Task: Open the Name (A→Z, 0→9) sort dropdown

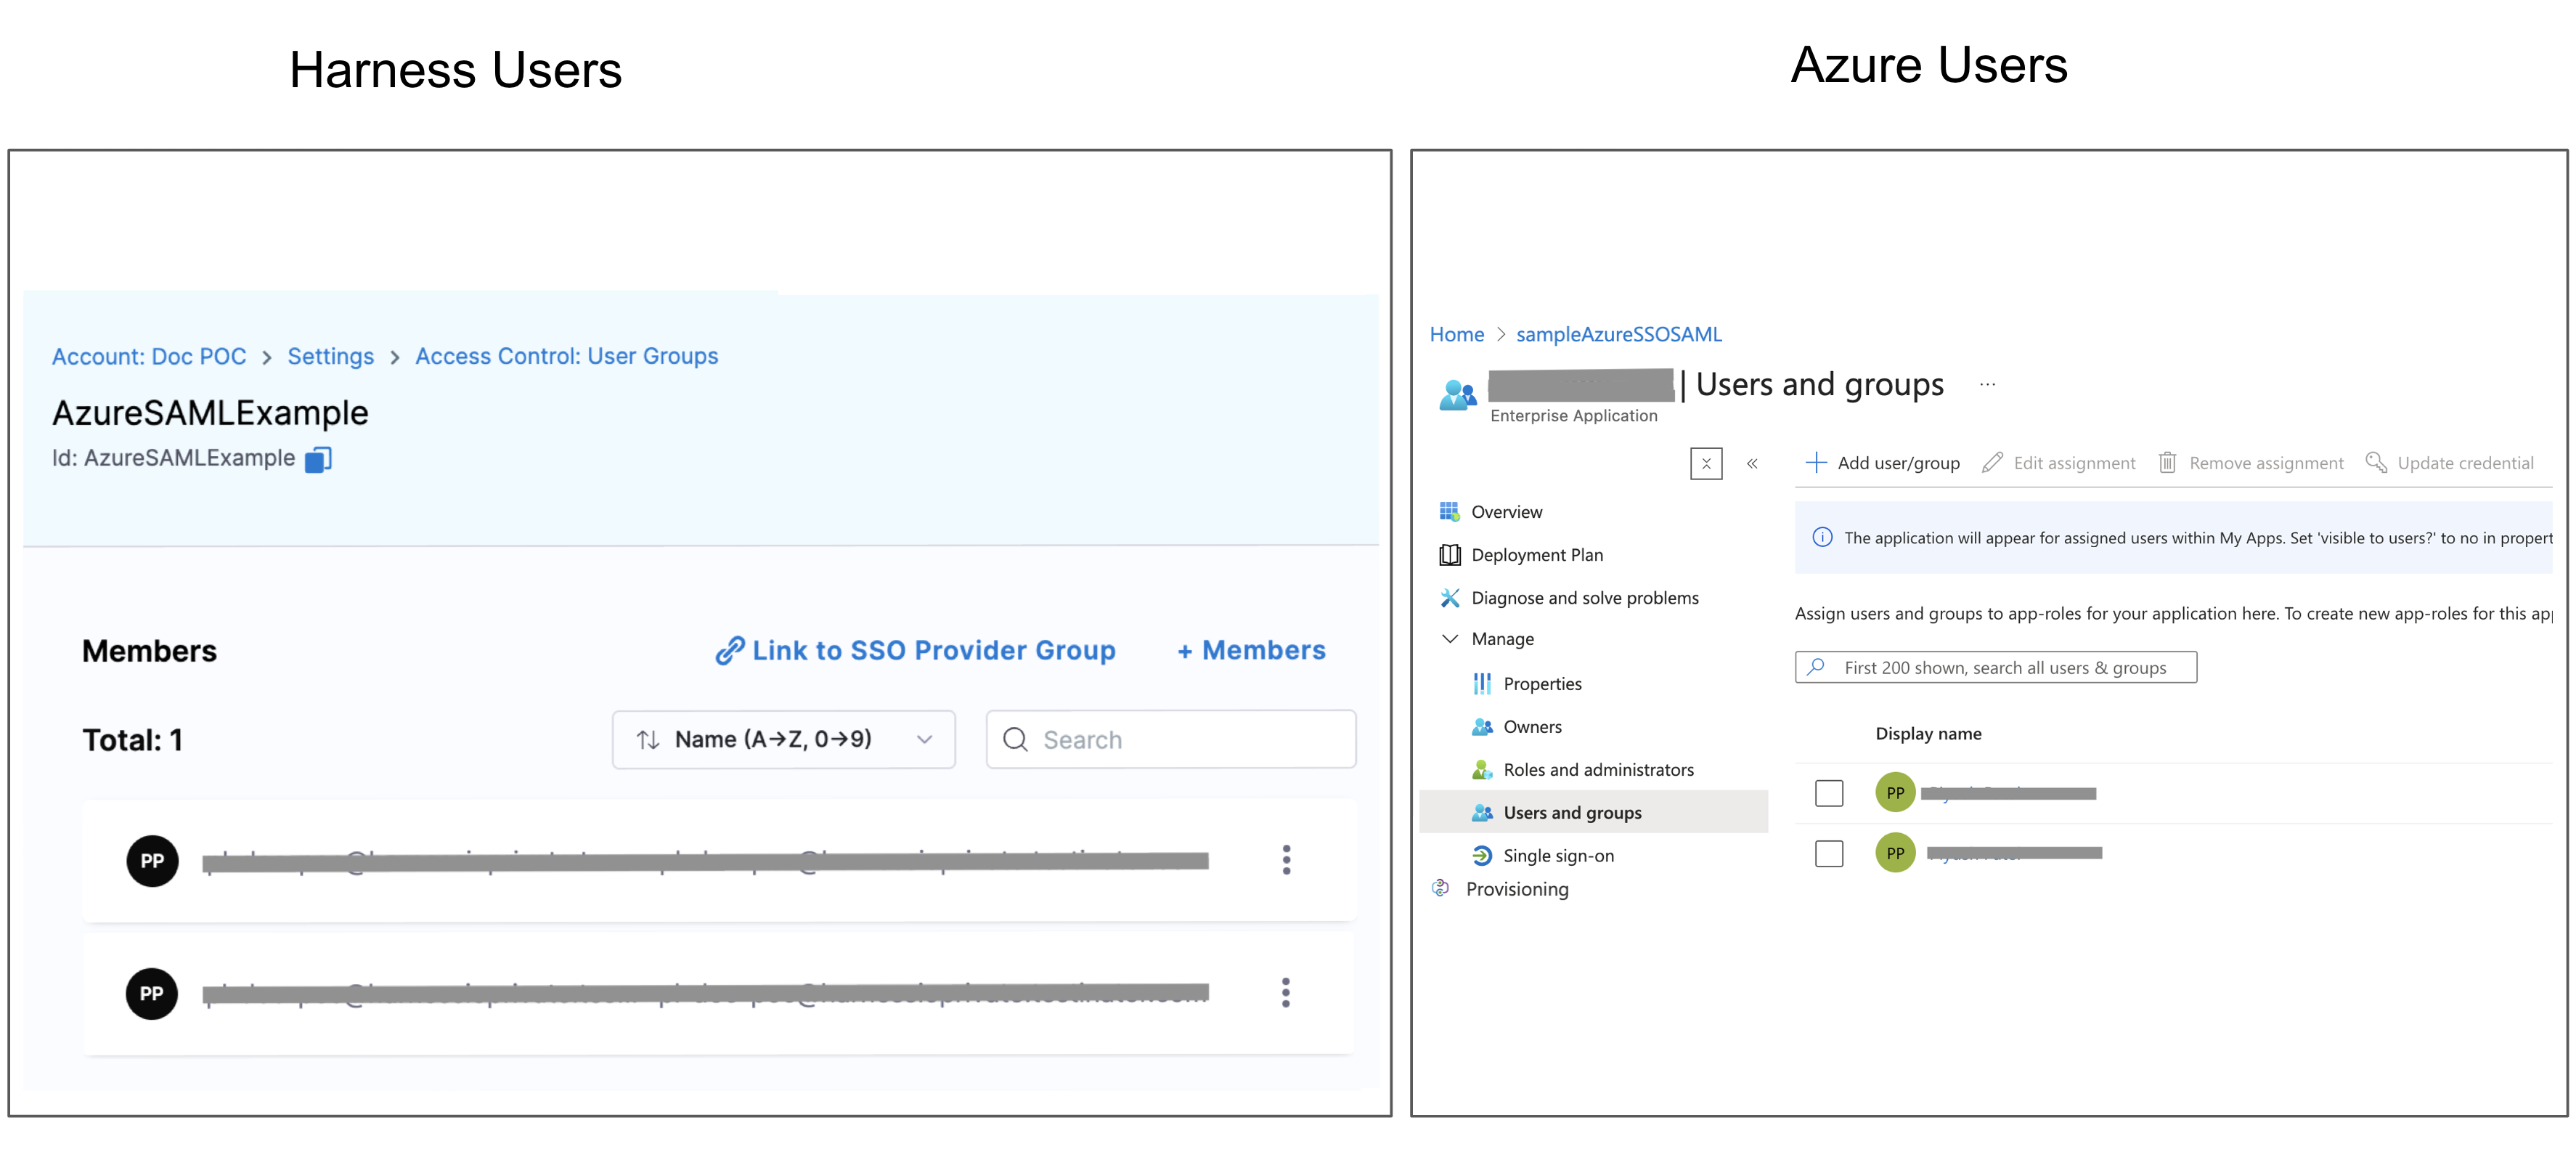Action: coord(783,740)
